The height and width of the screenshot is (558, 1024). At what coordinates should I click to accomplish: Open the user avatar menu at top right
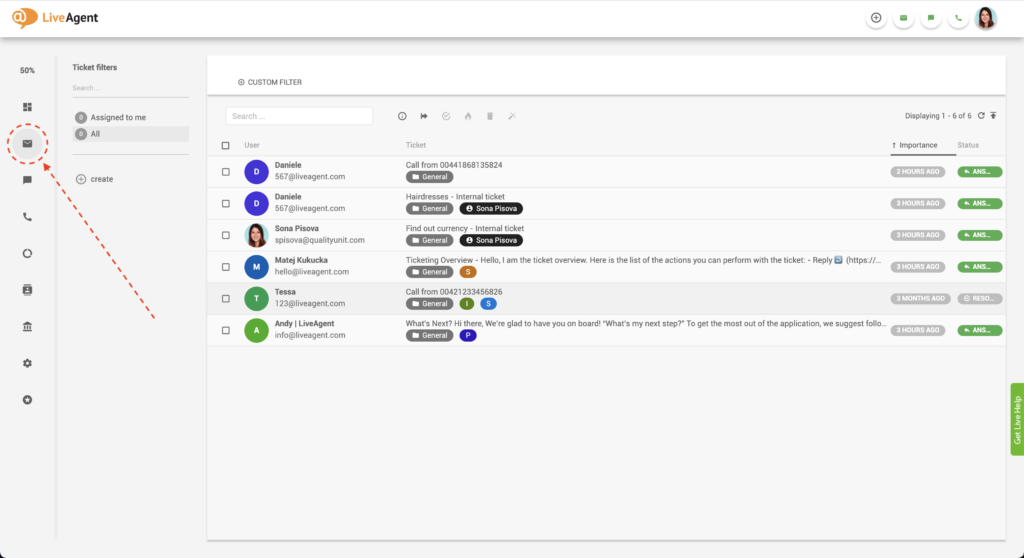(986, 18)
